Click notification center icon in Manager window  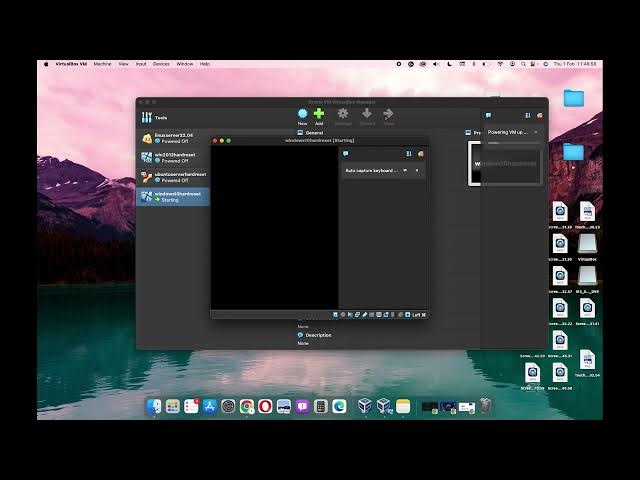pos(488,116)
